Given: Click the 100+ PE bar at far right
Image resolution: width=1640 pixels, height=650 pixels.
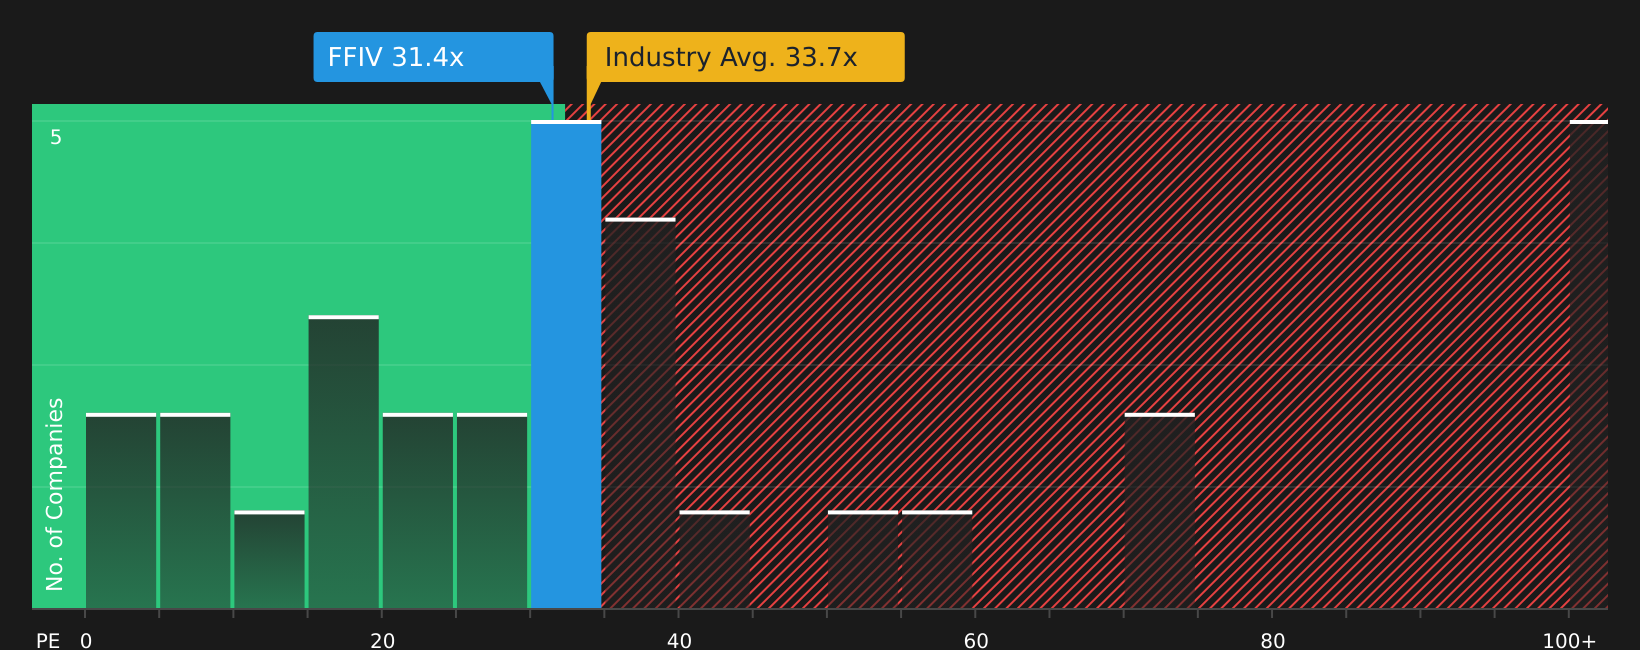Looking at the screenshot, I should [1589, 364].
